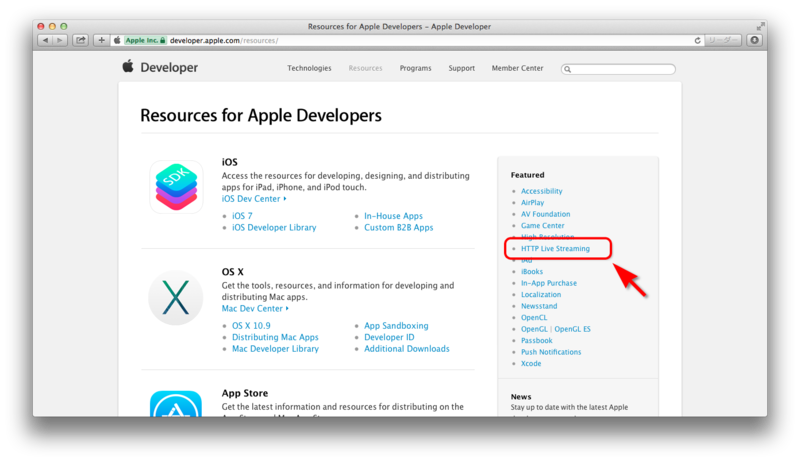Open the In-App Purchase featured link
The width and height of the screenshot is (800, 462).
click(x=549, y=283)
